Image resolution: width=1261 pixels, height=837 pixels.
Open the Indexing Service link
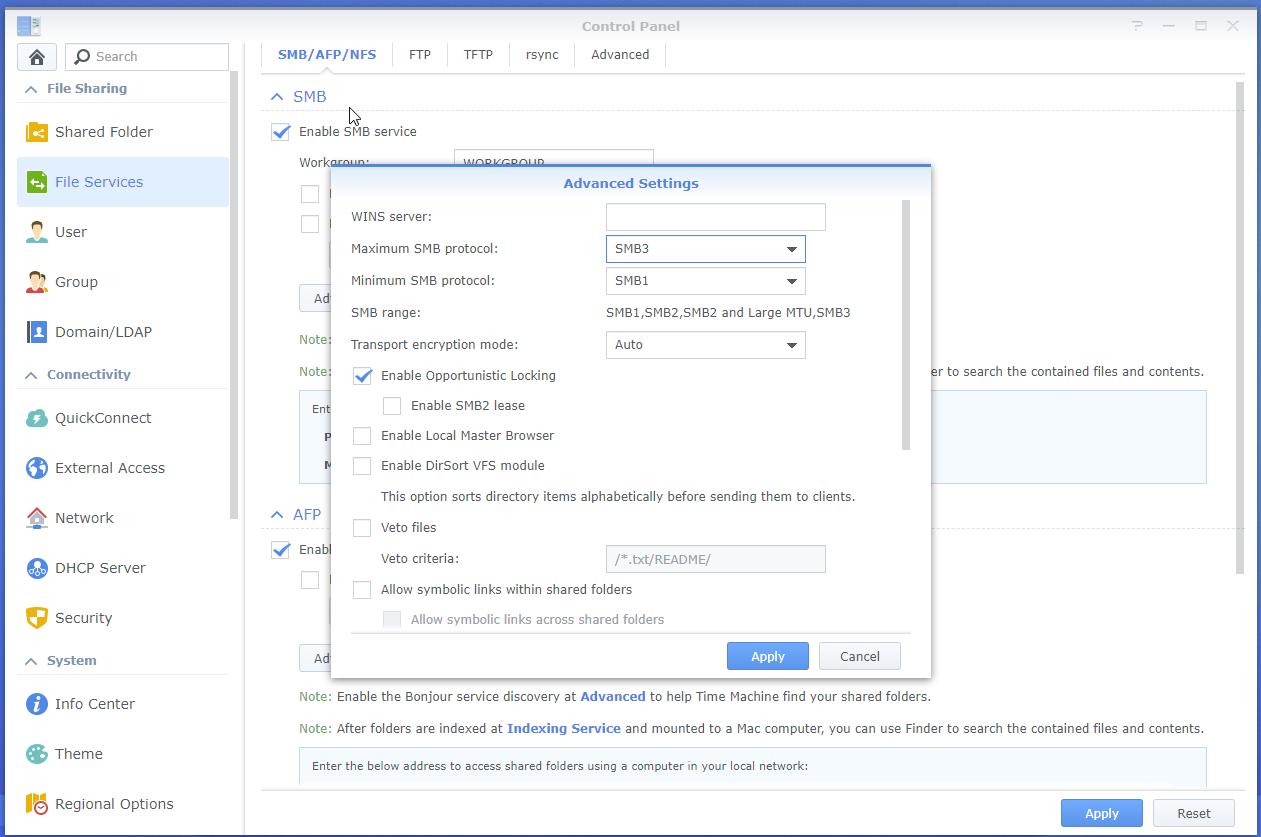(x=564, y=729)
